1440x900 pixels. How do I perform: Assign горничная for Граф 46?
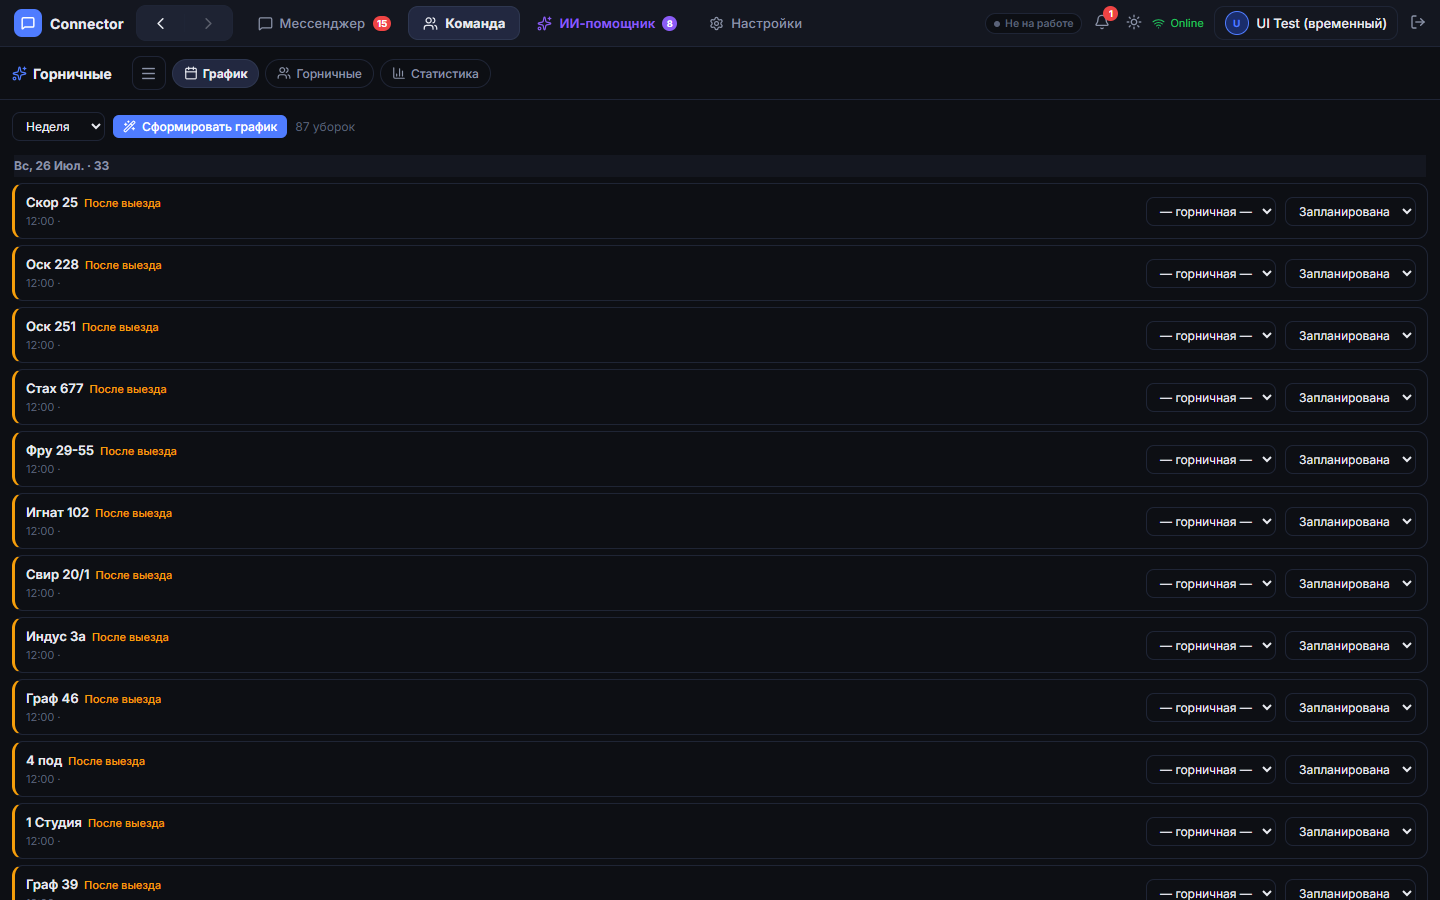(x=1211, y=707)
